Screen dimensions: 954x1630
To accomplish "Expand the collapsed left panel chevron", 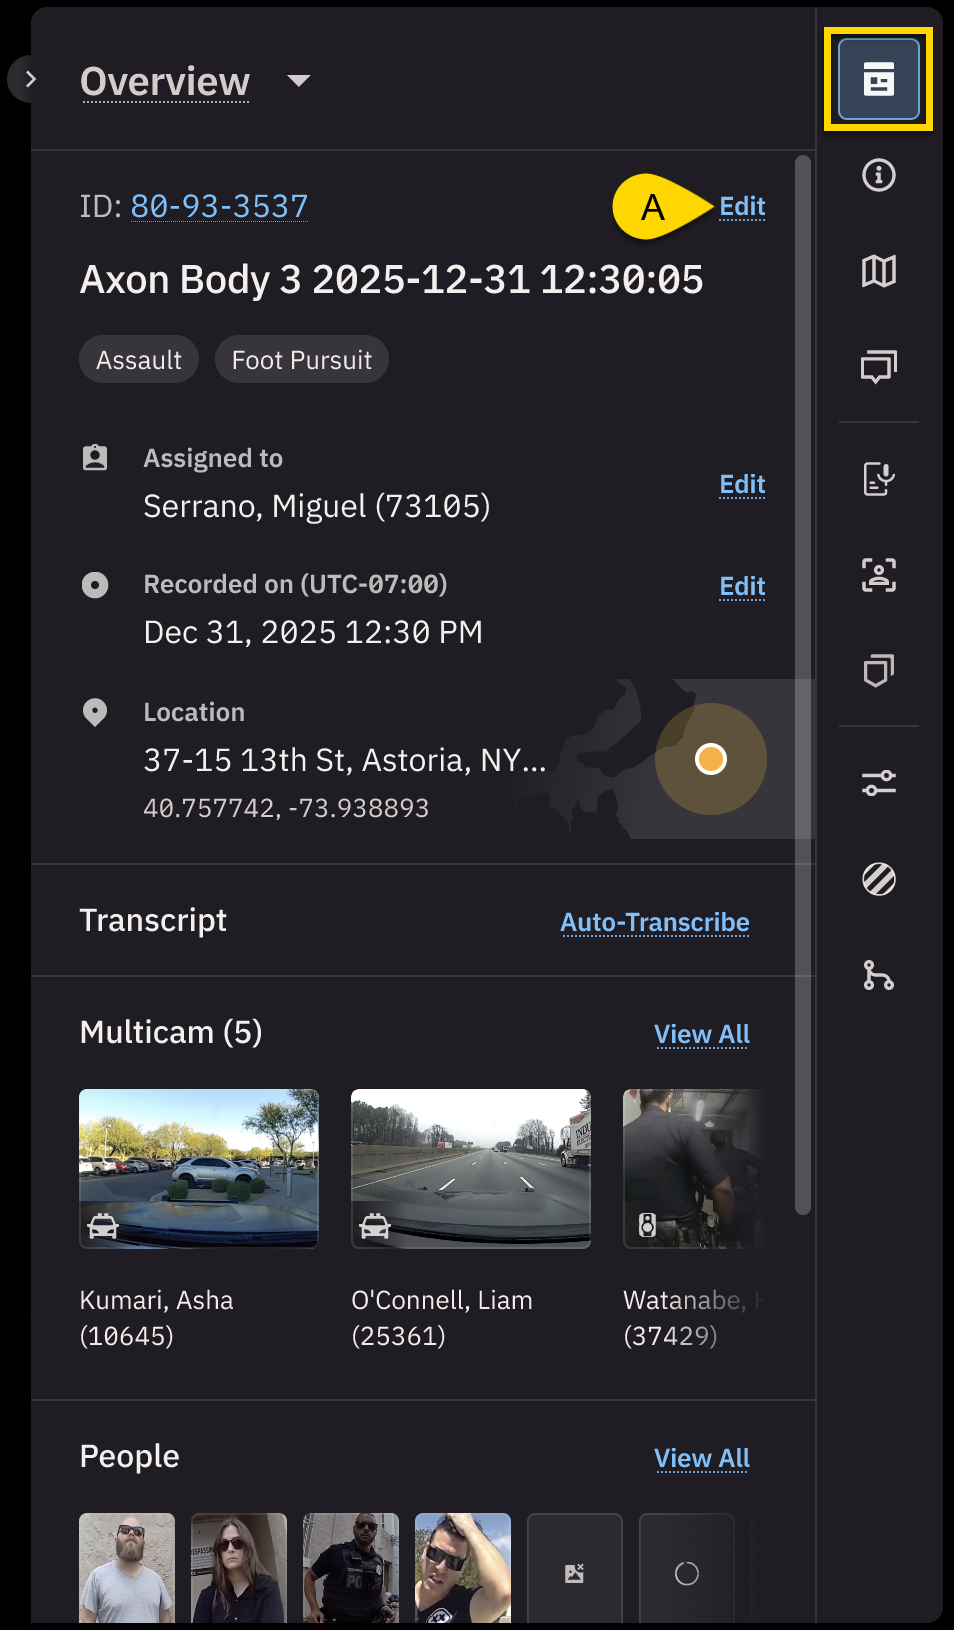I will click(x=30, y=79).
